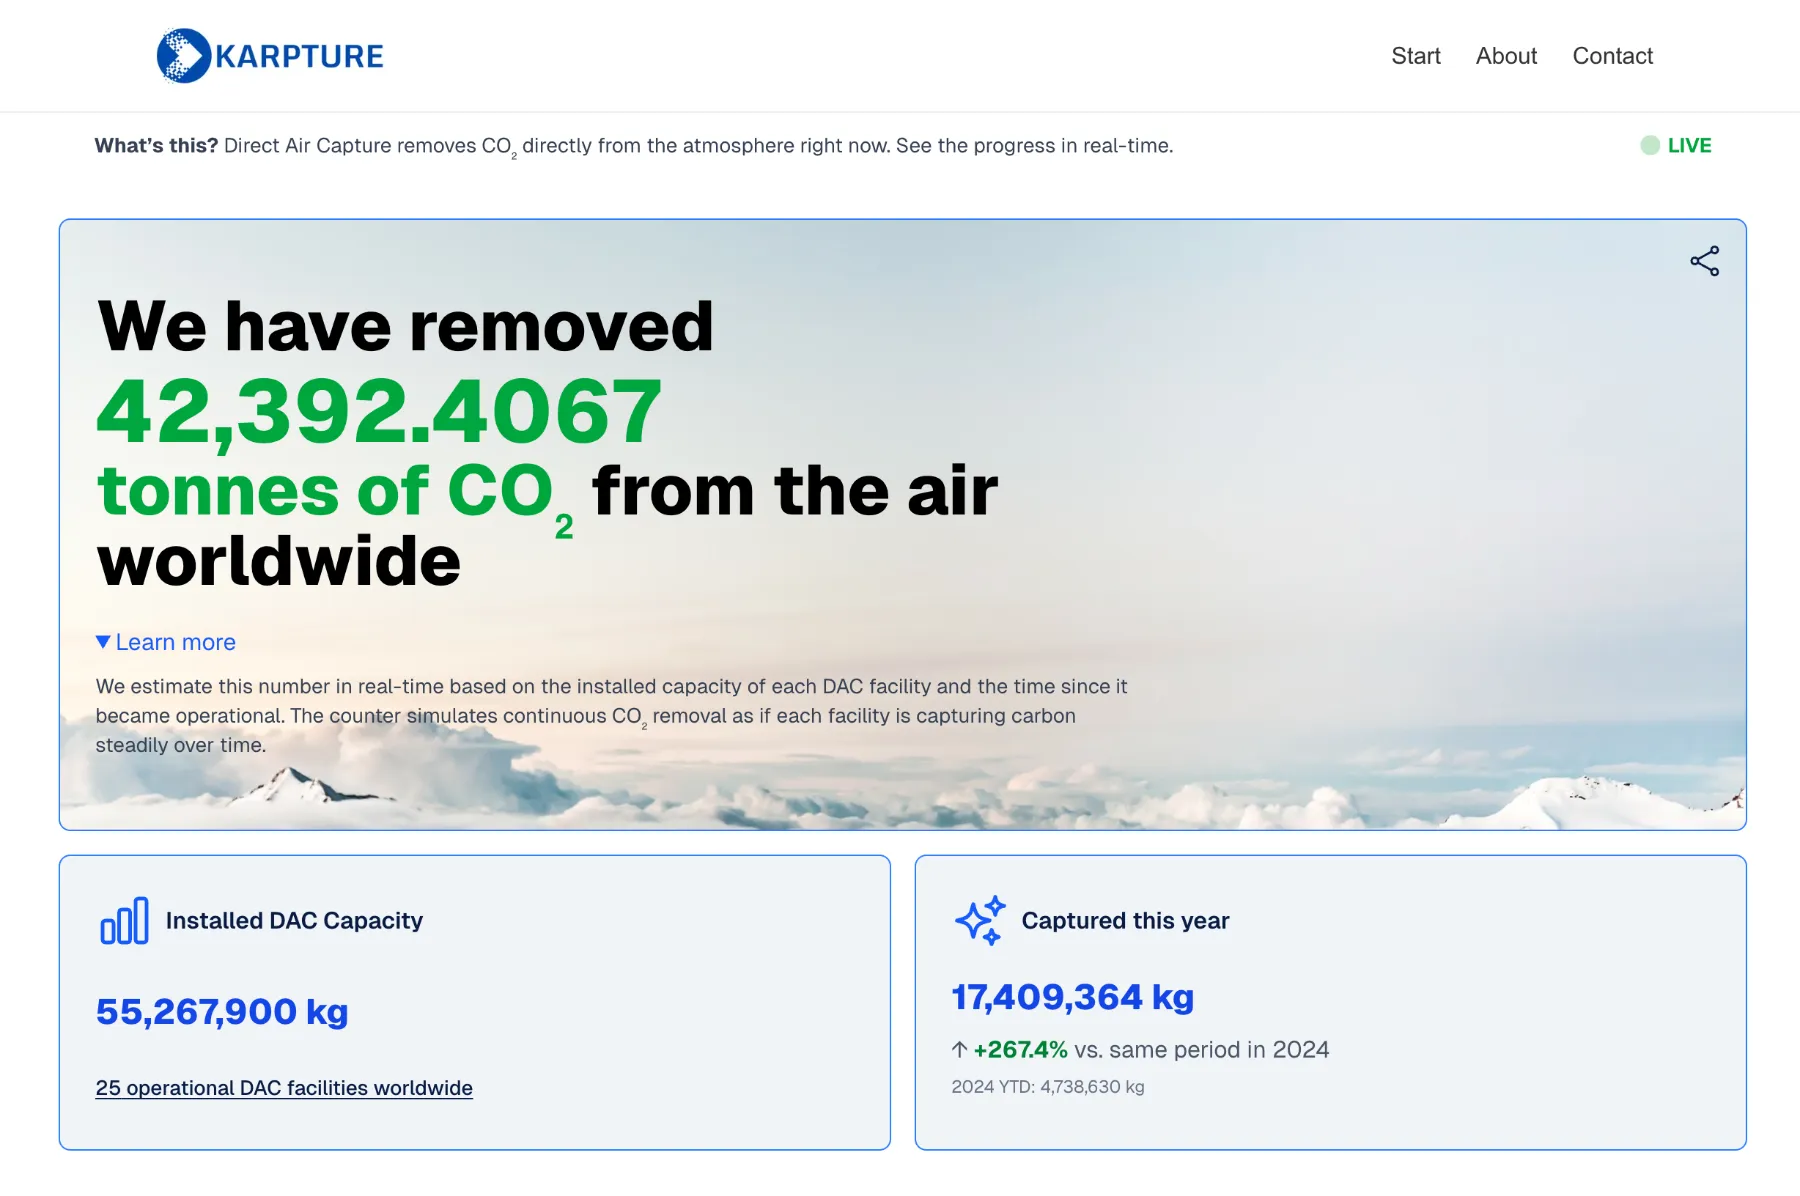Screen dimensions: 1800x1196
Task: Collapse the Learn more disclosure triangle
Action: (103, 642)
